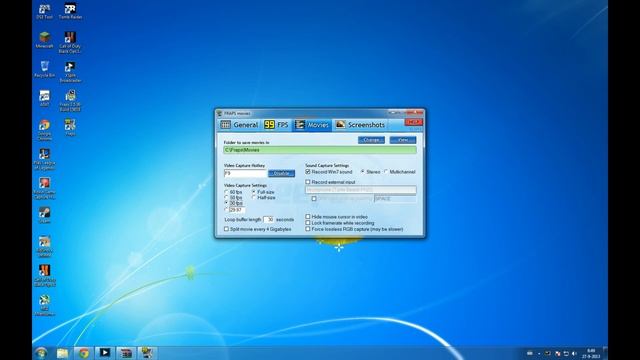Enable Force lossless RGB capture
This screenshot has height=360, width=640.
point(308,229)
